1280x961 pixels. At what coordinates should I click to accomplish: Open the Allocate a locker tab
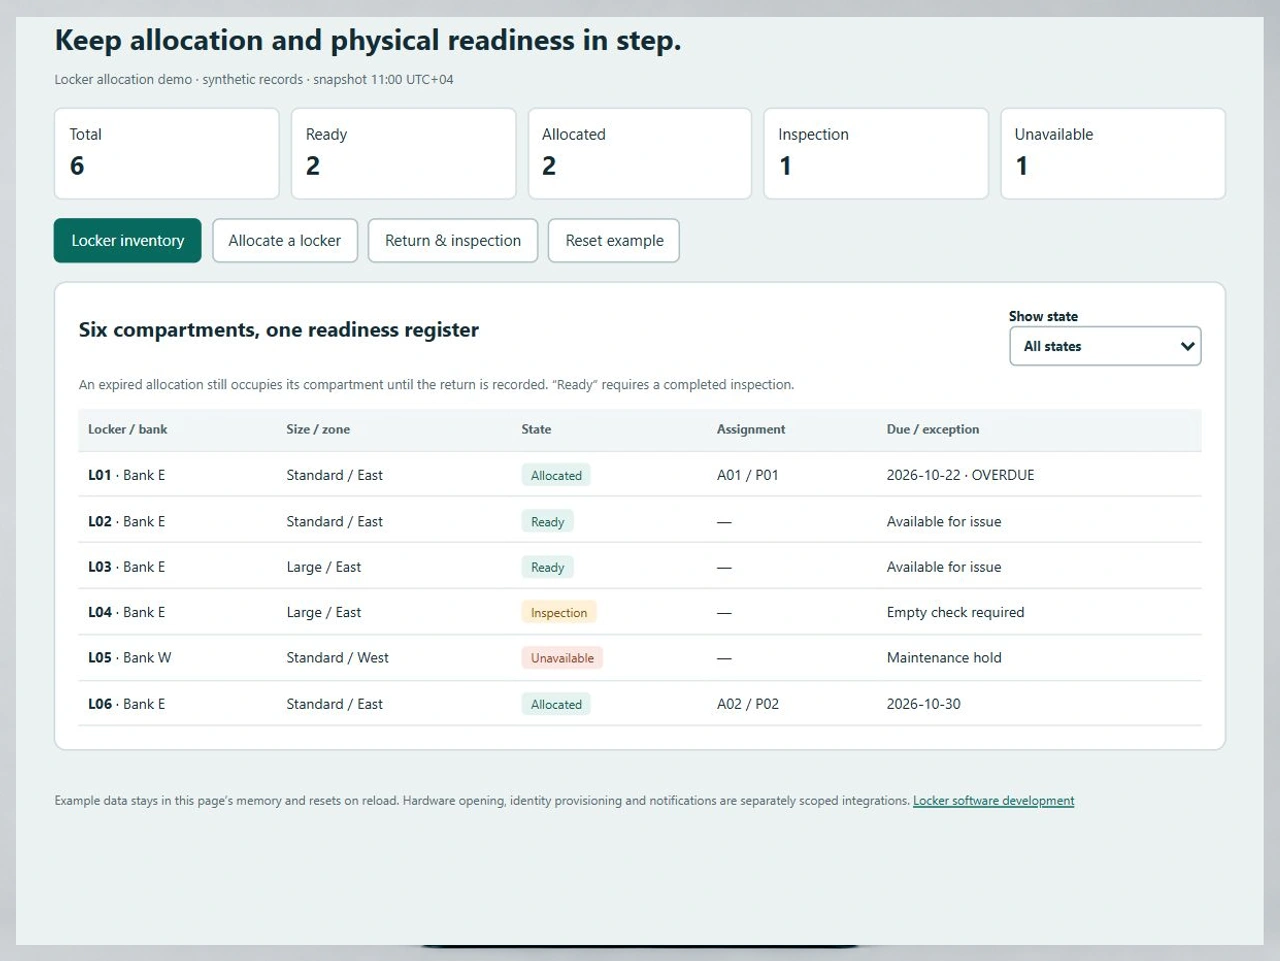[x=285, y=240]
